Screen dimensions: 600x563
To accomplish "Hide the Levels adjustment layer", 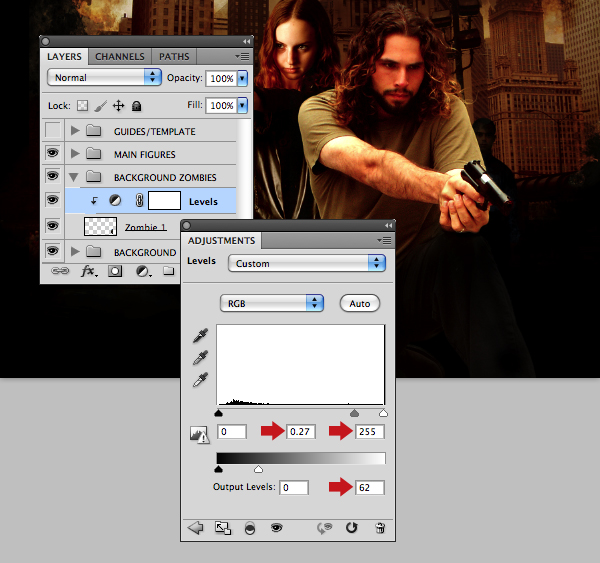I will tap(53, 199).
